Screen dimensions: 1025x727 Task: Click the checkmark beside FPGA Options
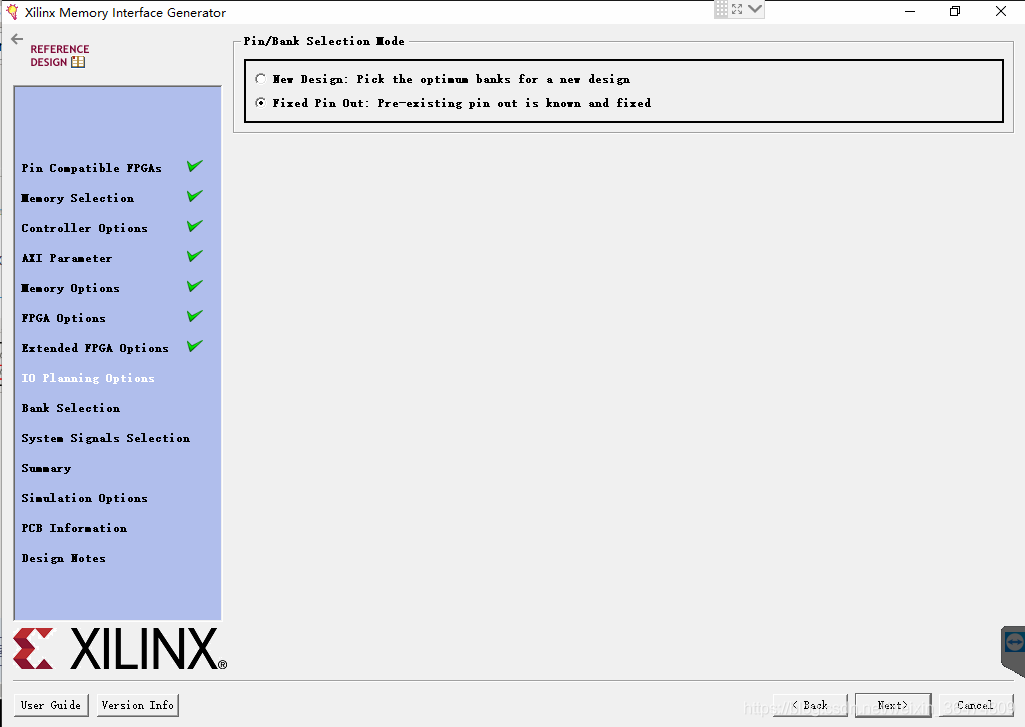click(x=195, y=316)
